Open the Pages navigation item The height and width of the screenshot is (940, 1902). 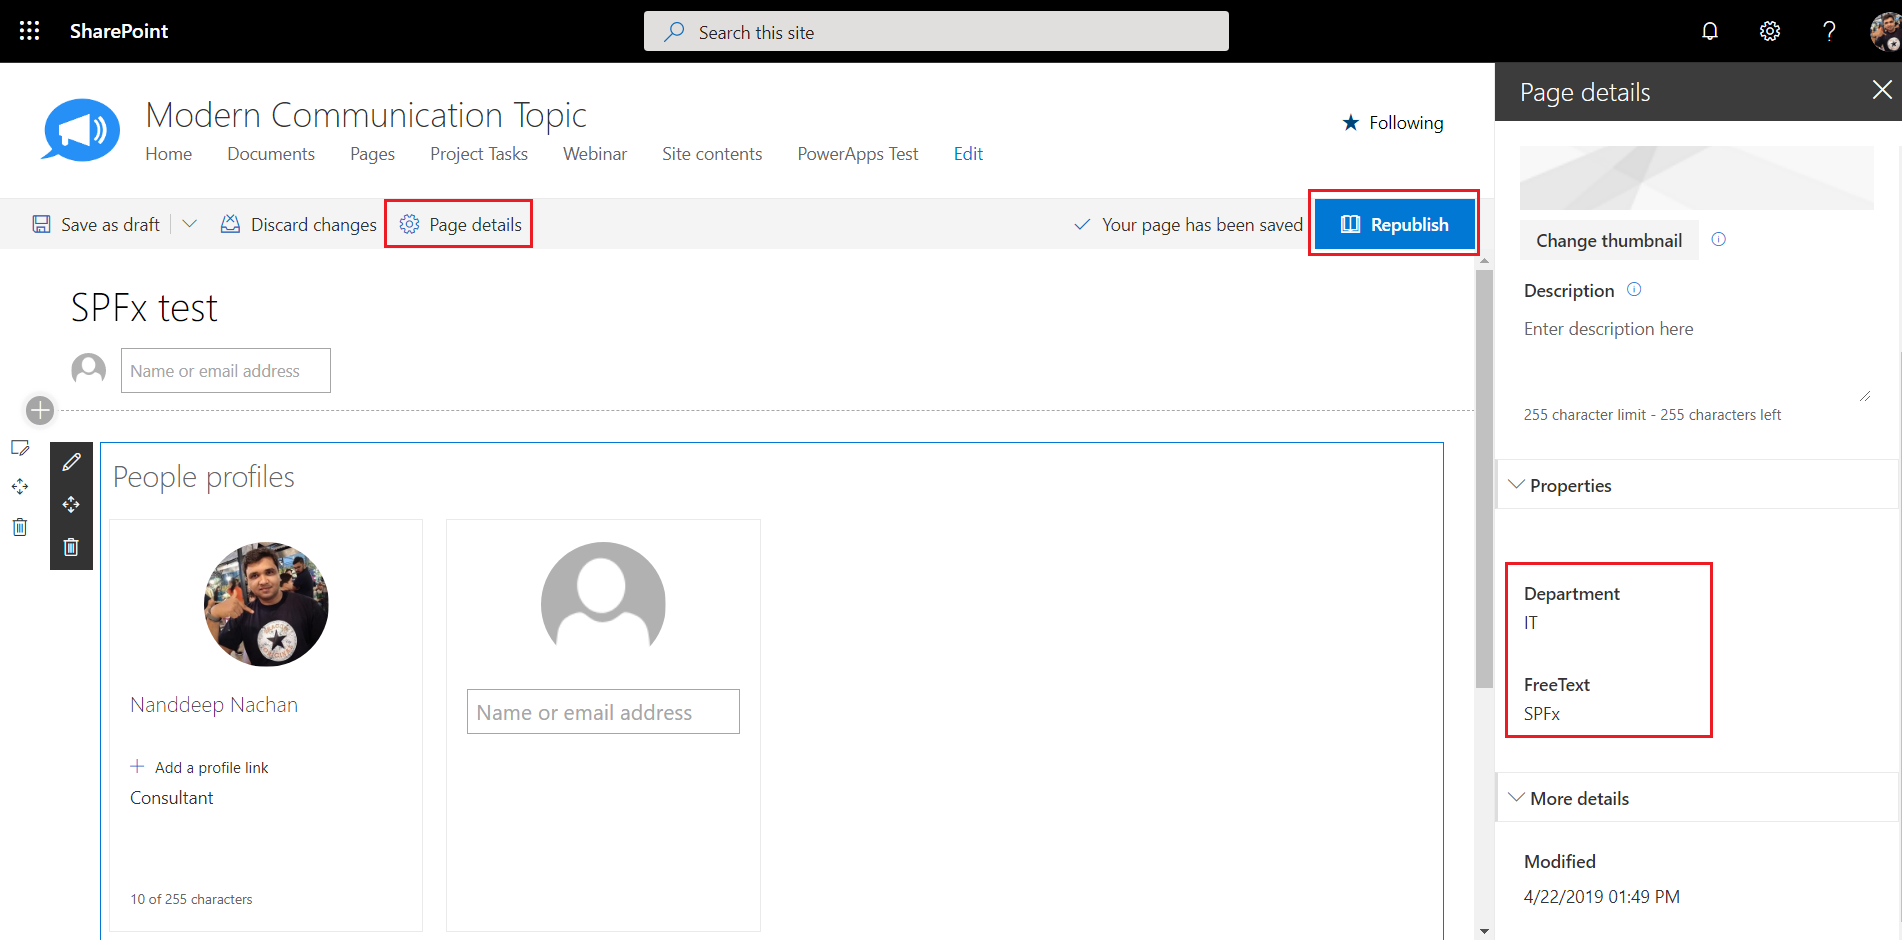[372, 154]
